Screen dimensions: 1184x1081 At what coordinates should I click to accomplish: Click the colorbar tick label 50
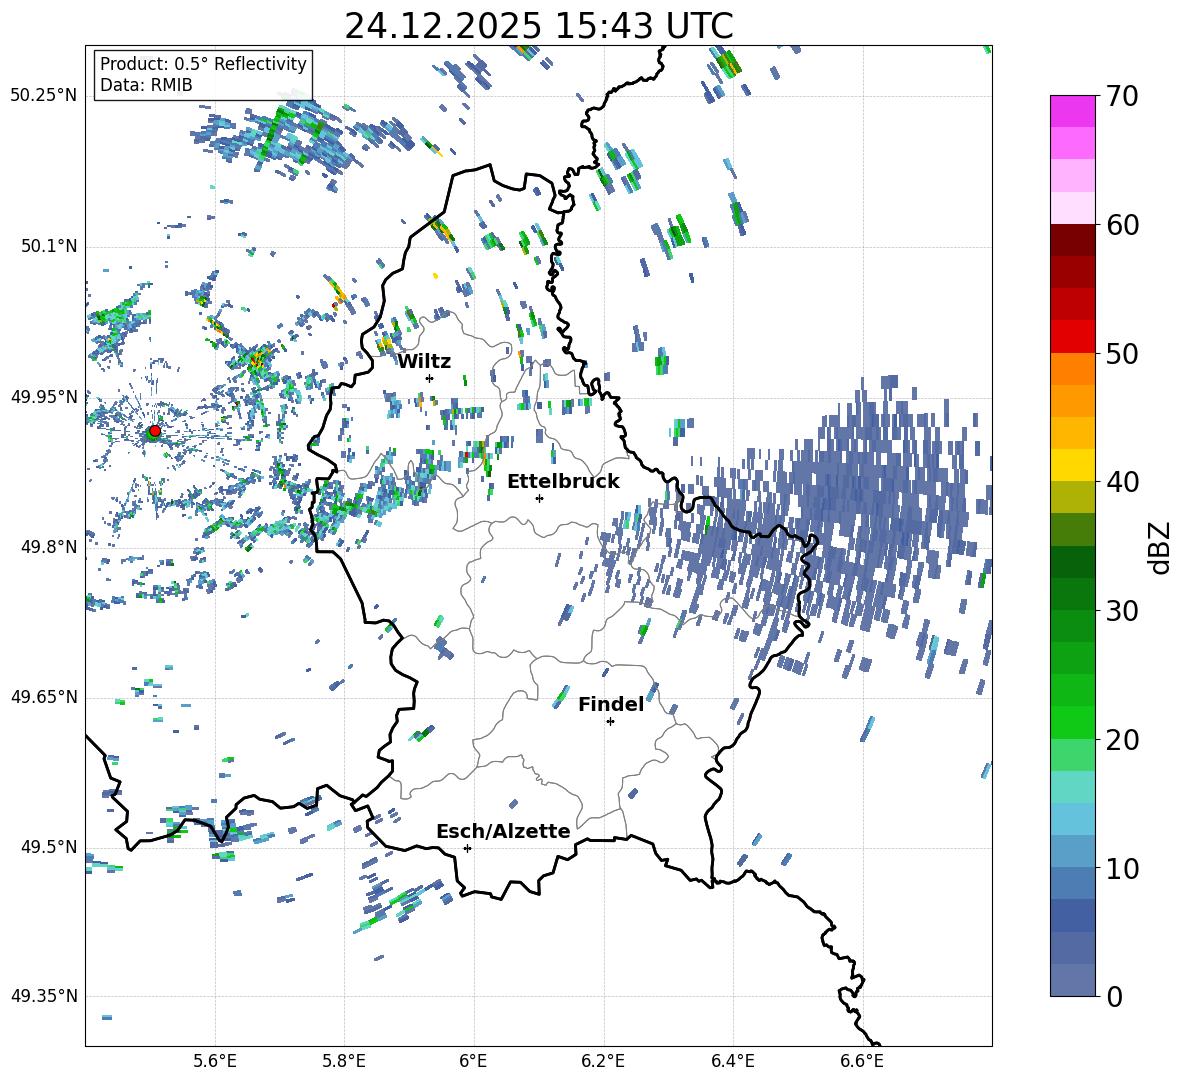click(1121, 353)
